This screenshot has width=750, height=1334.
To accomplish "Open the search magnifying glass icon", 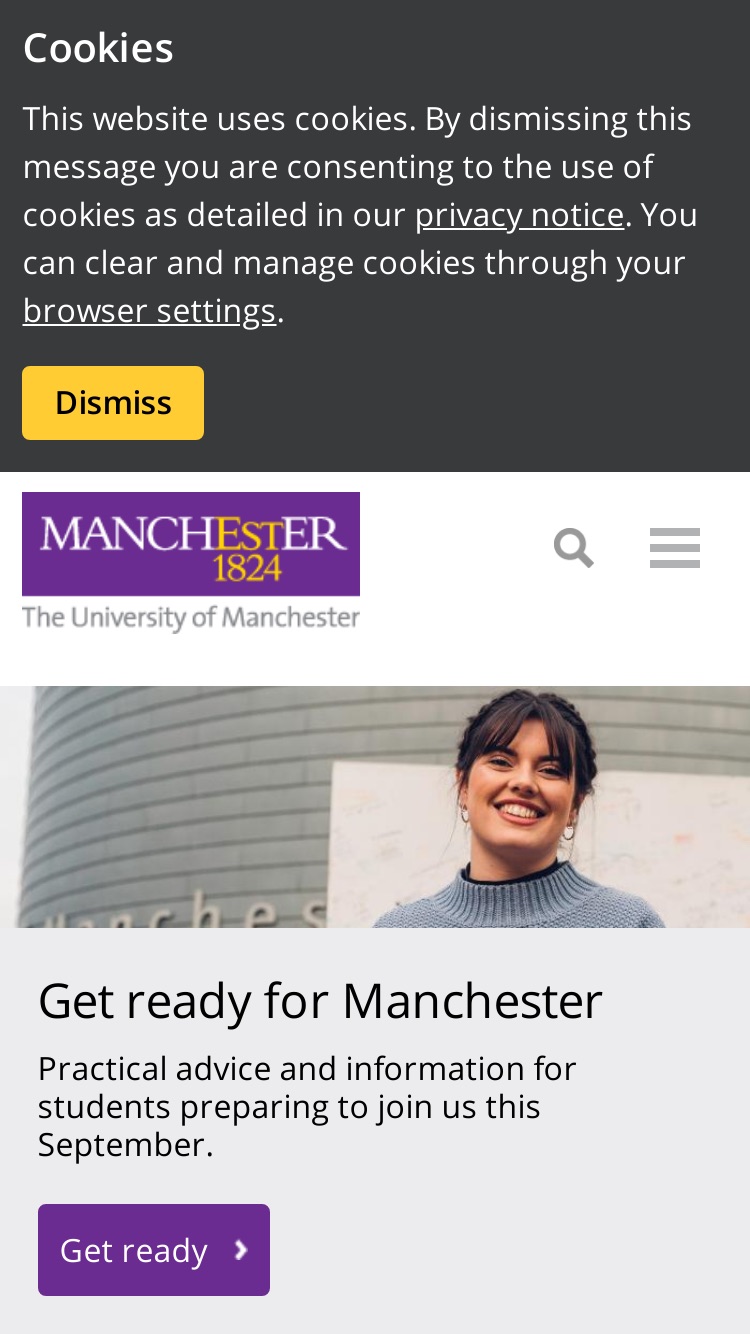I will pyautogui.click(x=573, y=548).
